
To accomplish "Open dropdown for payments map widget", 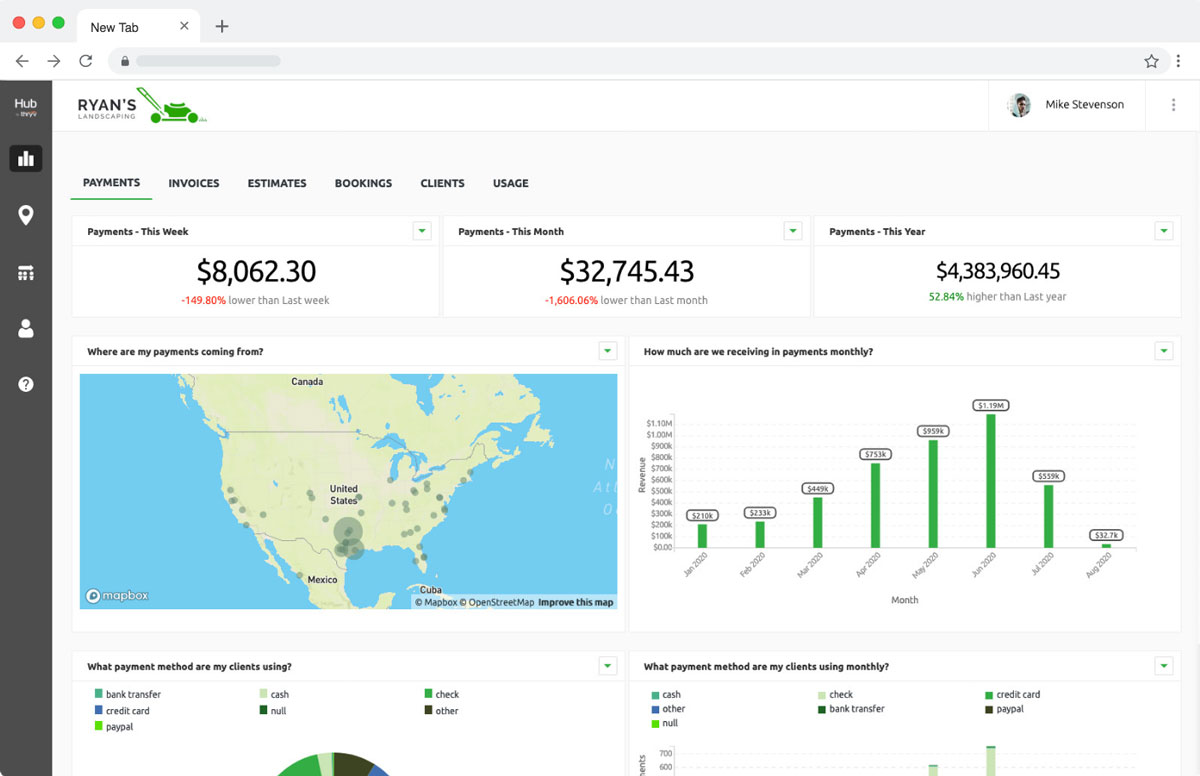I will 607,351.
